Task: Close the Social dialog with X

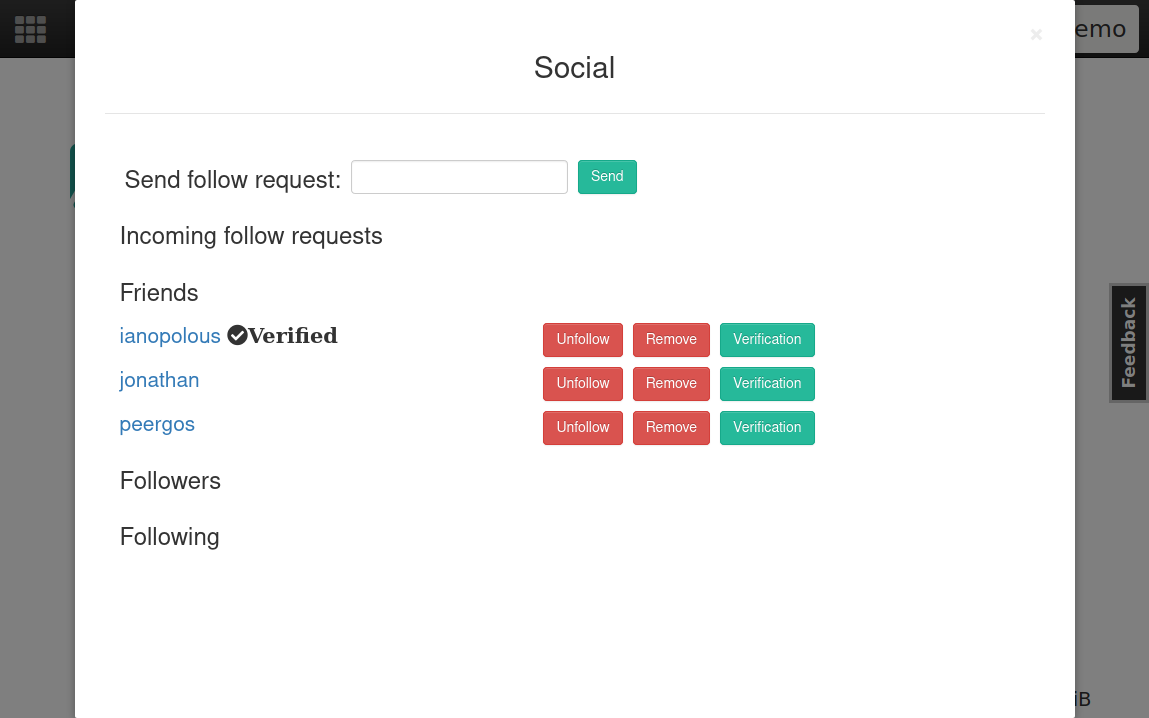Action: click(x=1036, y=35)
